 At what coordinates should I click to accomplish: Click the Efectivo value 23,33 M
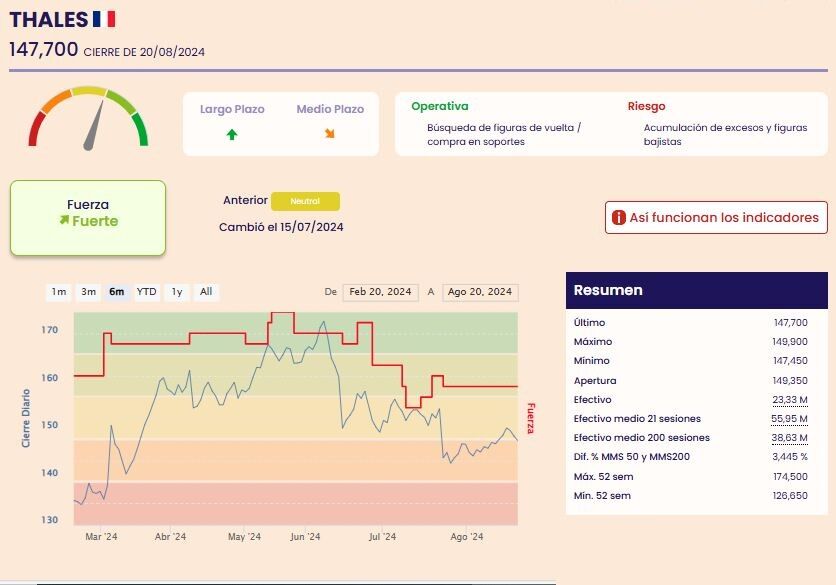(790, 399)
